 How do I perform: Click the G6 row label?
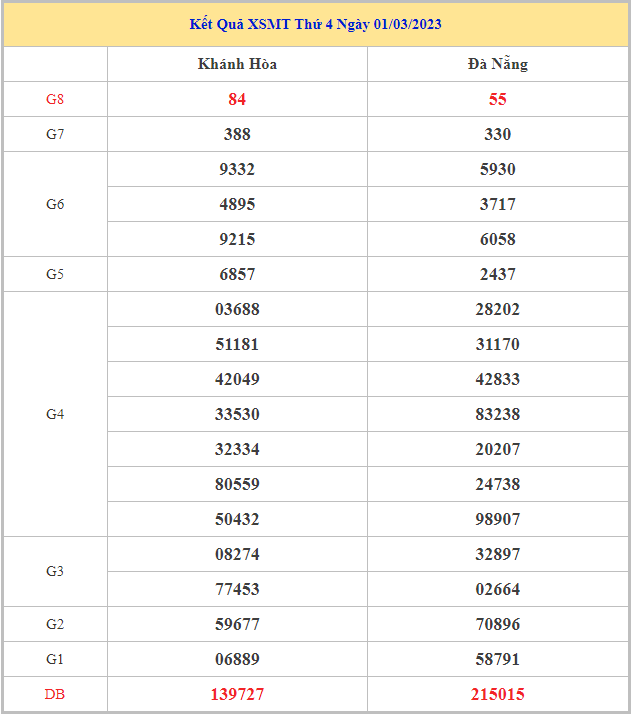(55, 204)
